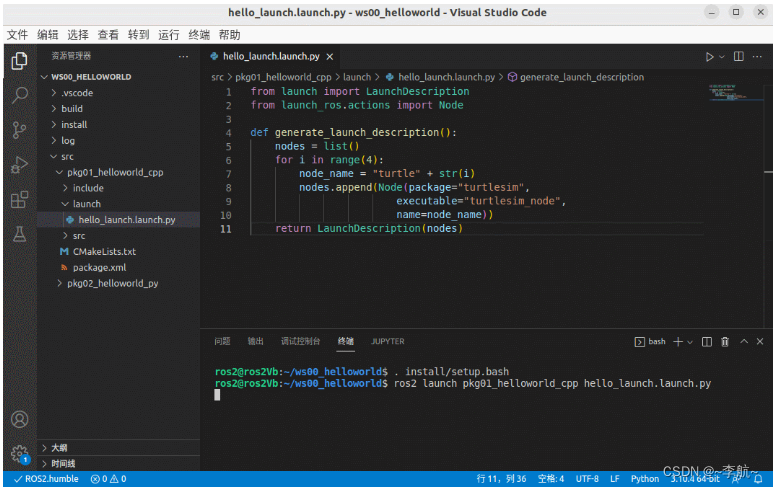Open the 转到 menu
774x488 pixels.
pos(138,35)
